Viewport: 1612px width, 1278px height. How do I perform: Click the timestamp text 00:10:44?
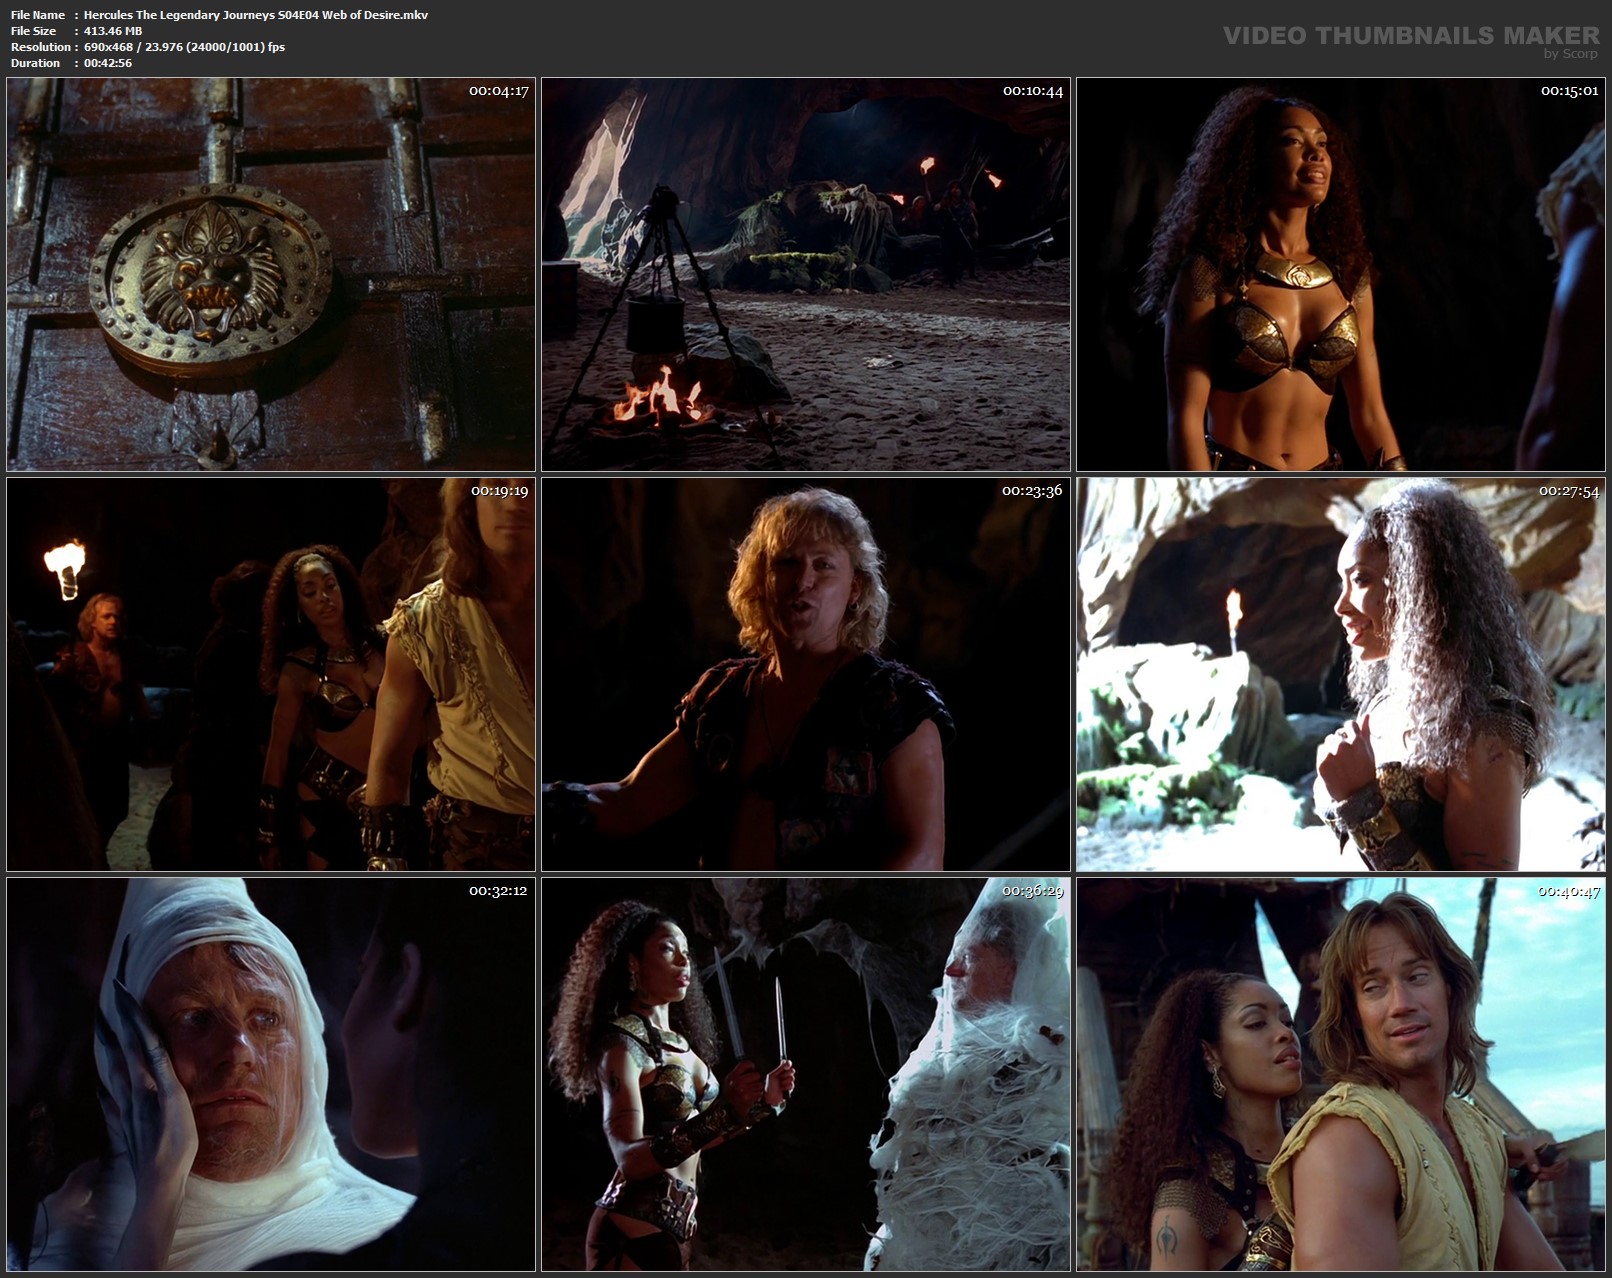tap(1033, 91)
